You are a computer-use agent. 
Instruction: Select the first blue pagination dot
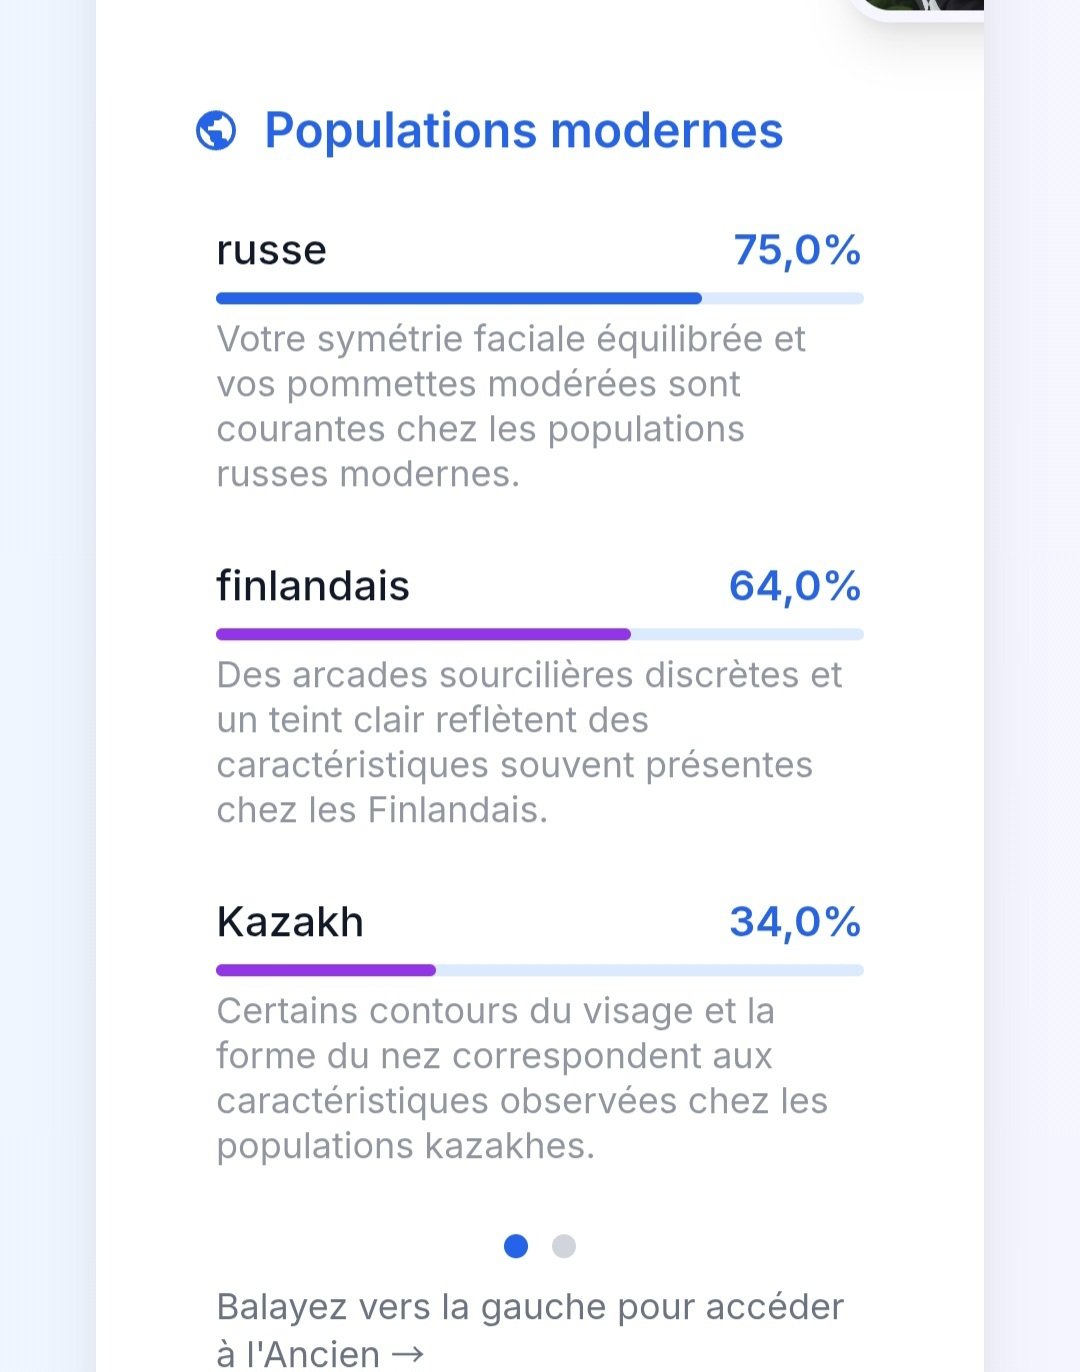click(x=516, y=1246)
